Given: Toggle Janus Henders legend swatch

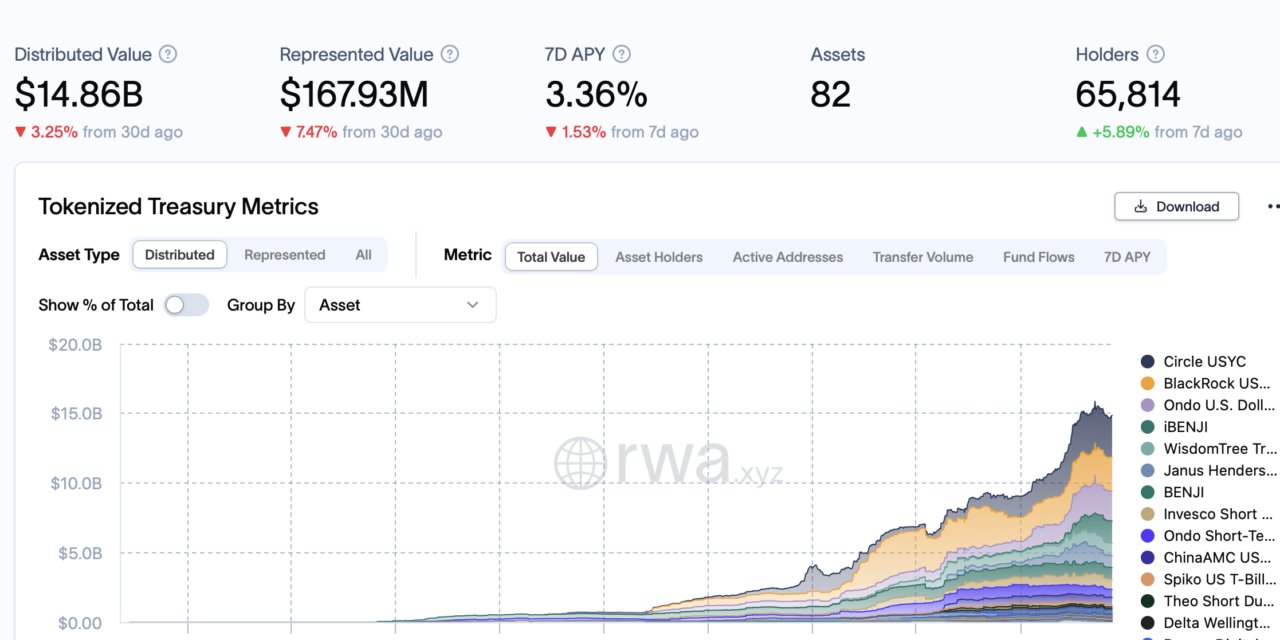Looking at the screenshot, I should [x=1148, y=470].
